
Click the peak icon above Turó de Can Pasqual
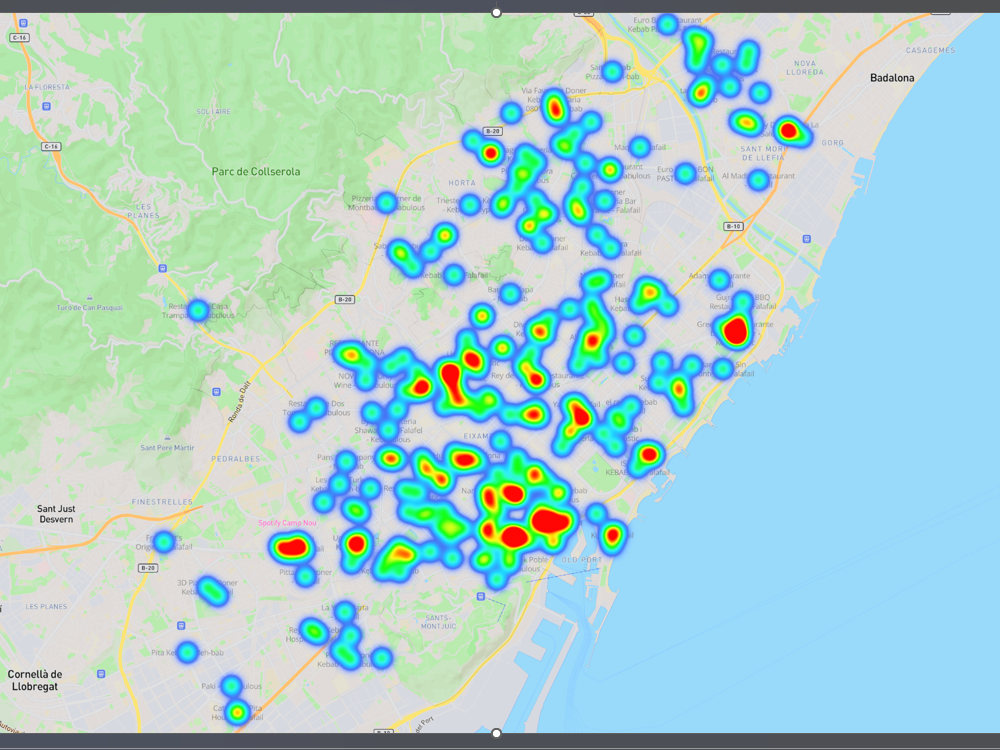[x=89, y=298]
